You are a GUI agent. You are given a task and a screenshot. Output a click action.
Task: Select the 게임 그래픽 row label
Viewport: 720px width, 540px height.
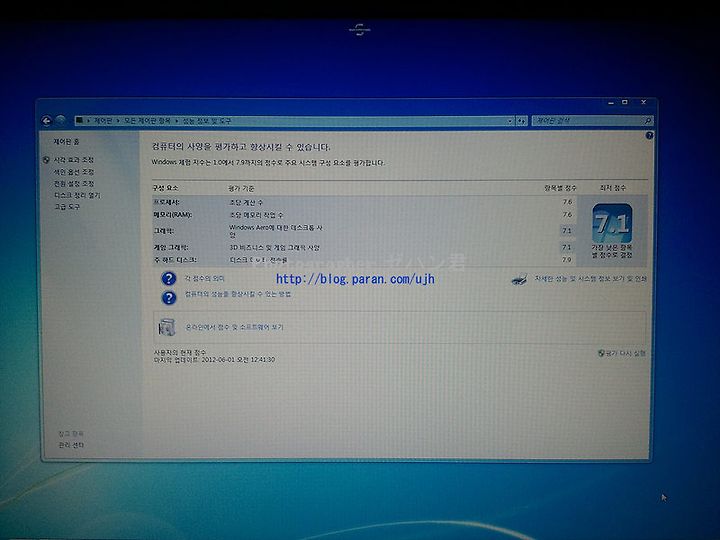[170, 247]
